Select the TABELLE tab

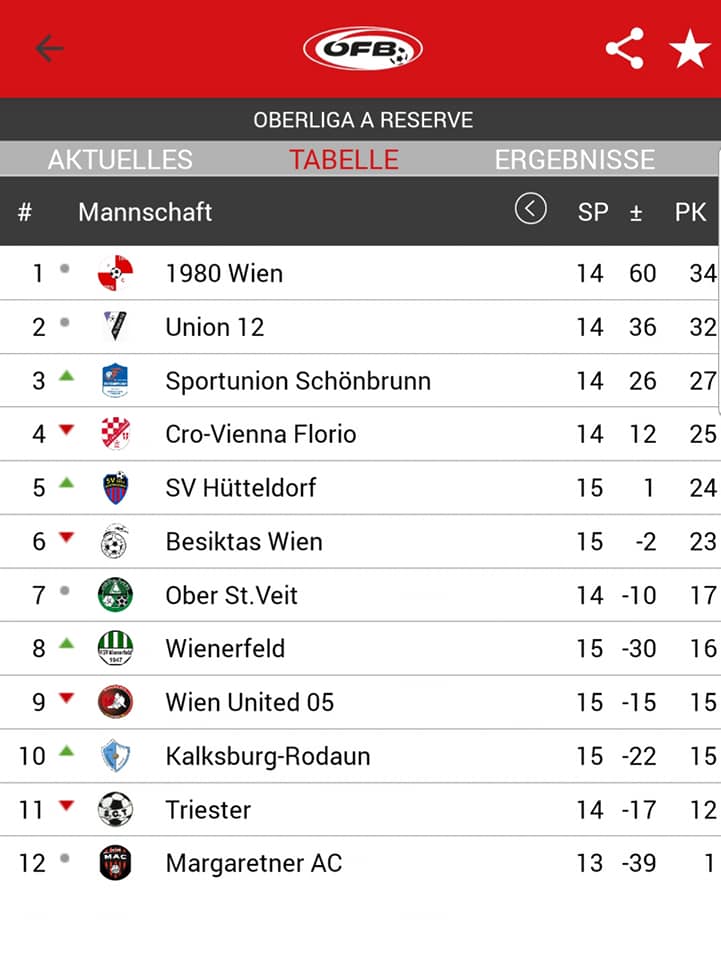pos(344,159)
